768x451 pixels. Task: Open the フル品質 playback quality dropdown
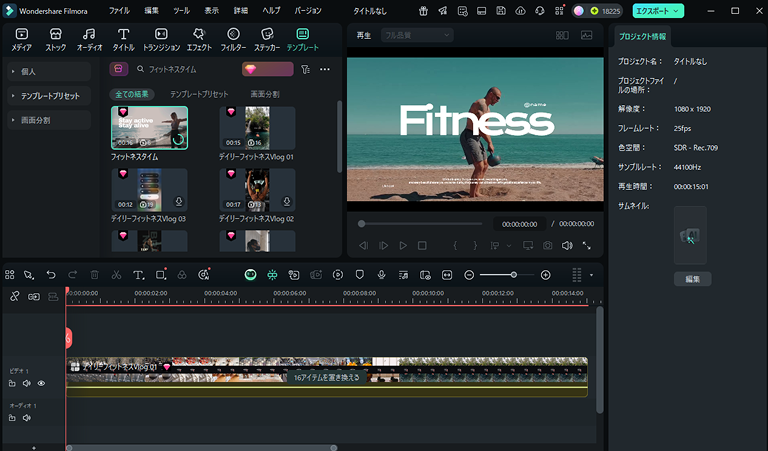(x=417, y=35)
